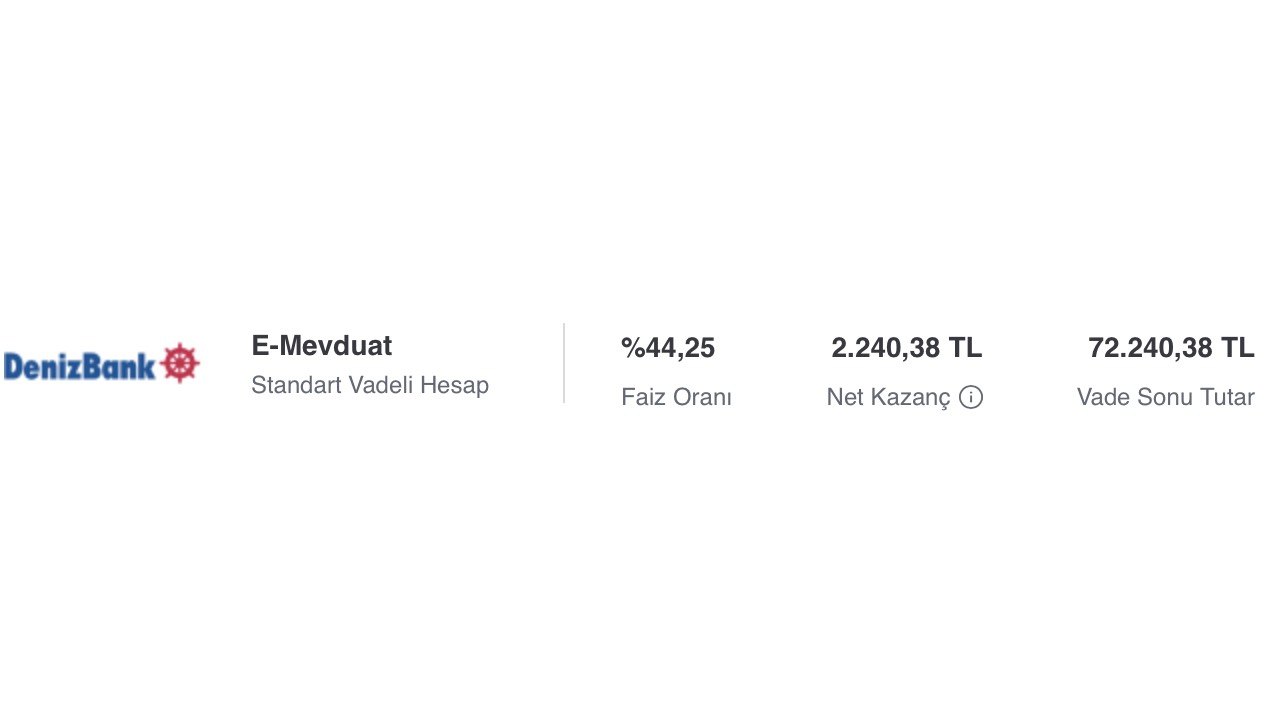
Task: Click the percent sign in interest rate
Action: point(632,348)
